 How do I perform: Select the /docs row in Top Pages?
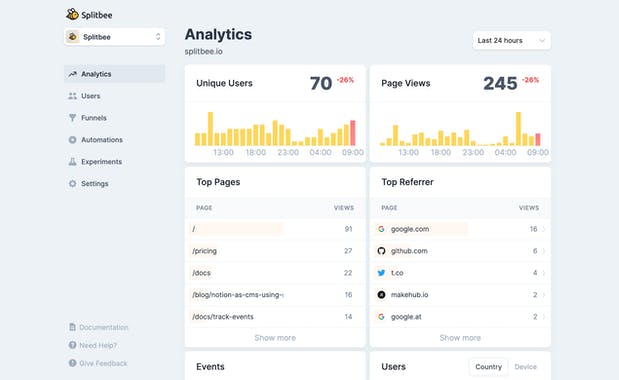tap(275, 273)
